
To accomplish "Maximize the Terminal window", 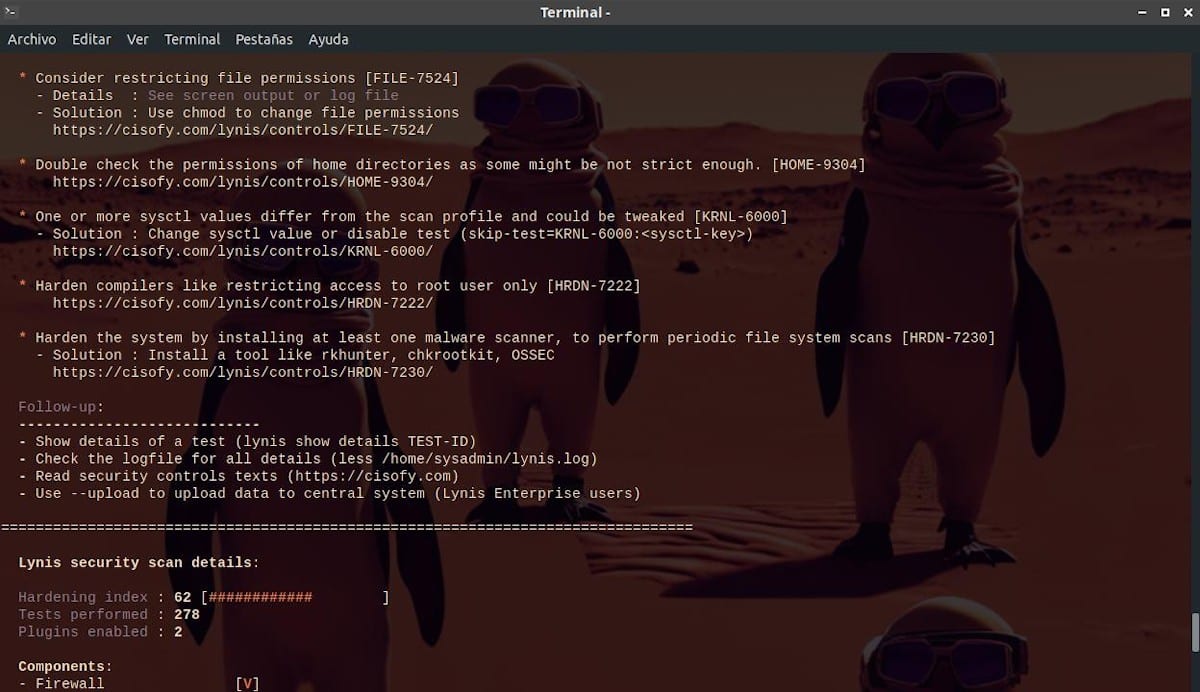I will (1165, 12).
